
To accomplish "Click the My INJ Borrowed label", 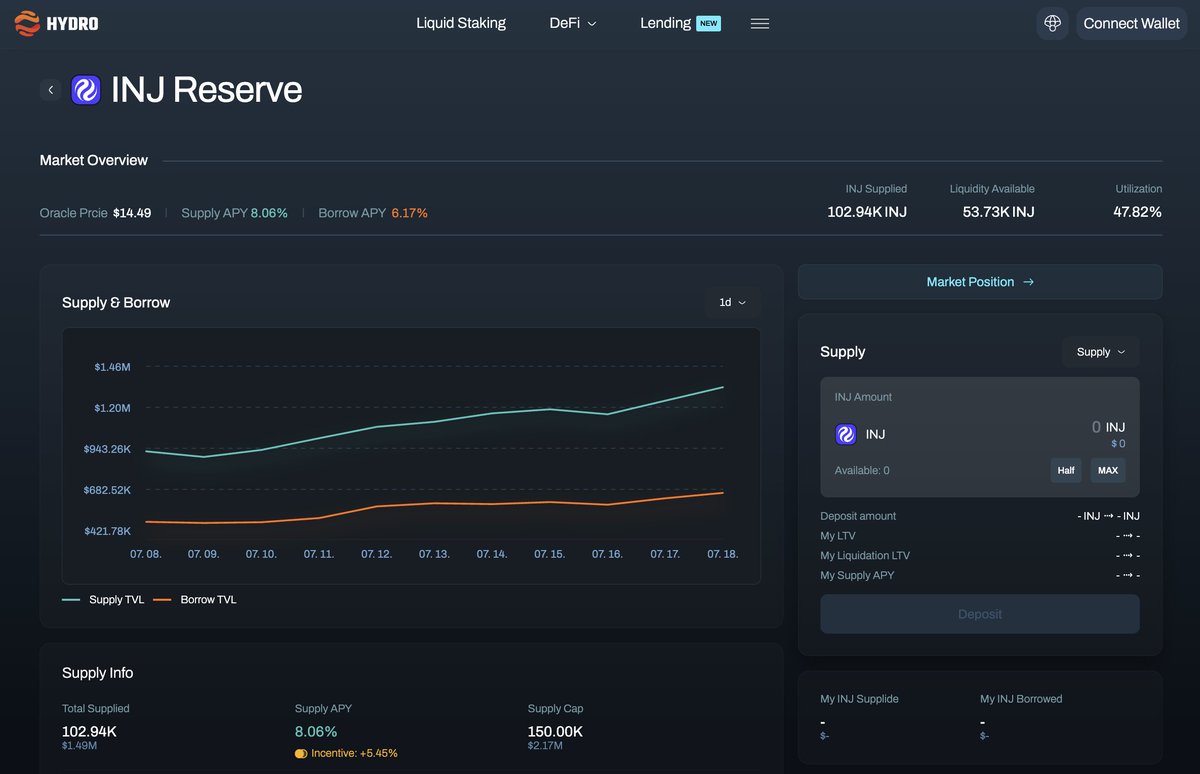I will coord(1019,699).
